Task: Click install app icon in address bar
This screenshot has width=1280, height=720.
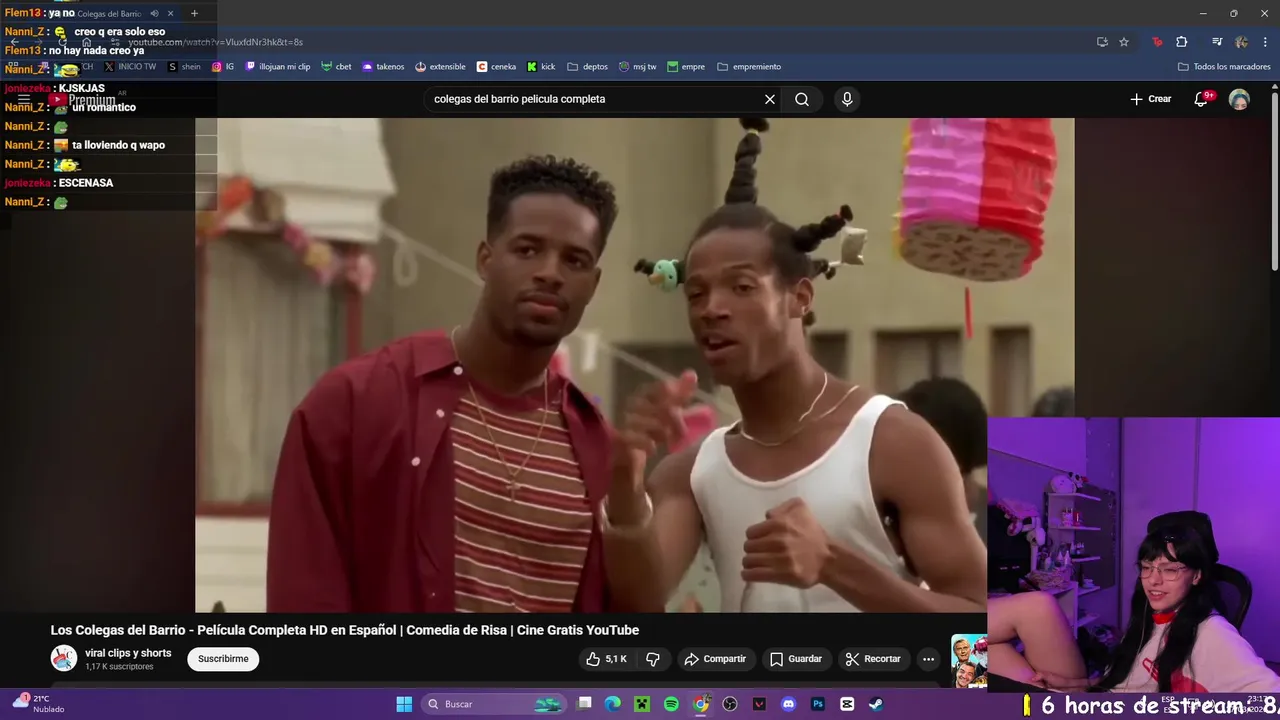Action: point(1102,42)
